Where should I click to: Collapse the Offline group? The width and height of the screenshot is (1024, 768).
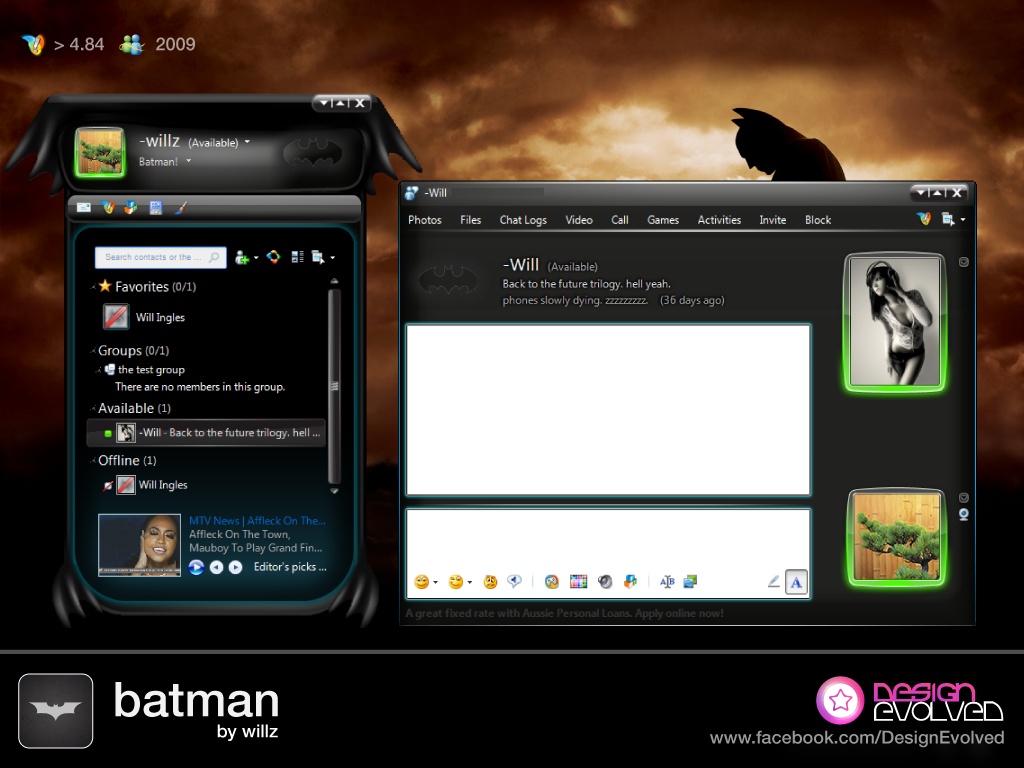click(x=93, y=461)
